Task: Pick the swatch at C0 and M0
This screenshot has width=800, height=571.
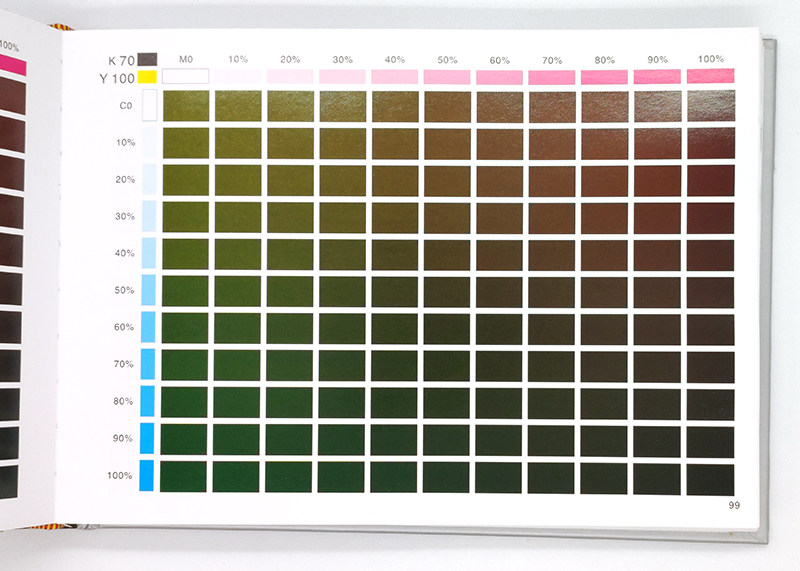Action: point(186,106)
